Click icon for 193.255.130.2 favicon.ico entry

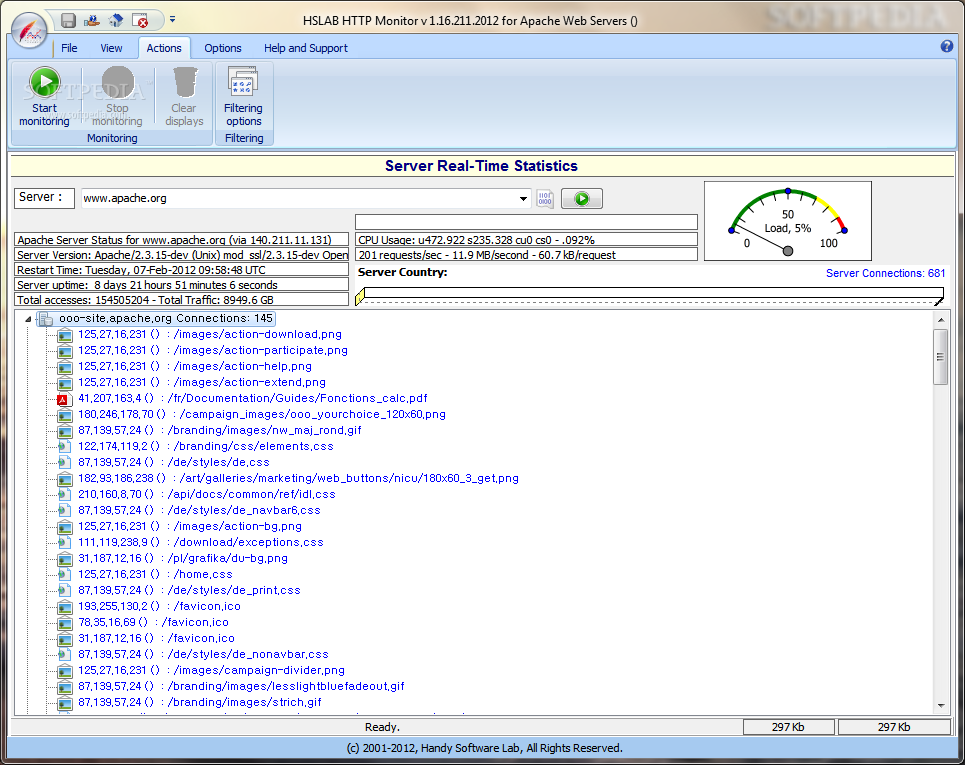click(65, 607)
